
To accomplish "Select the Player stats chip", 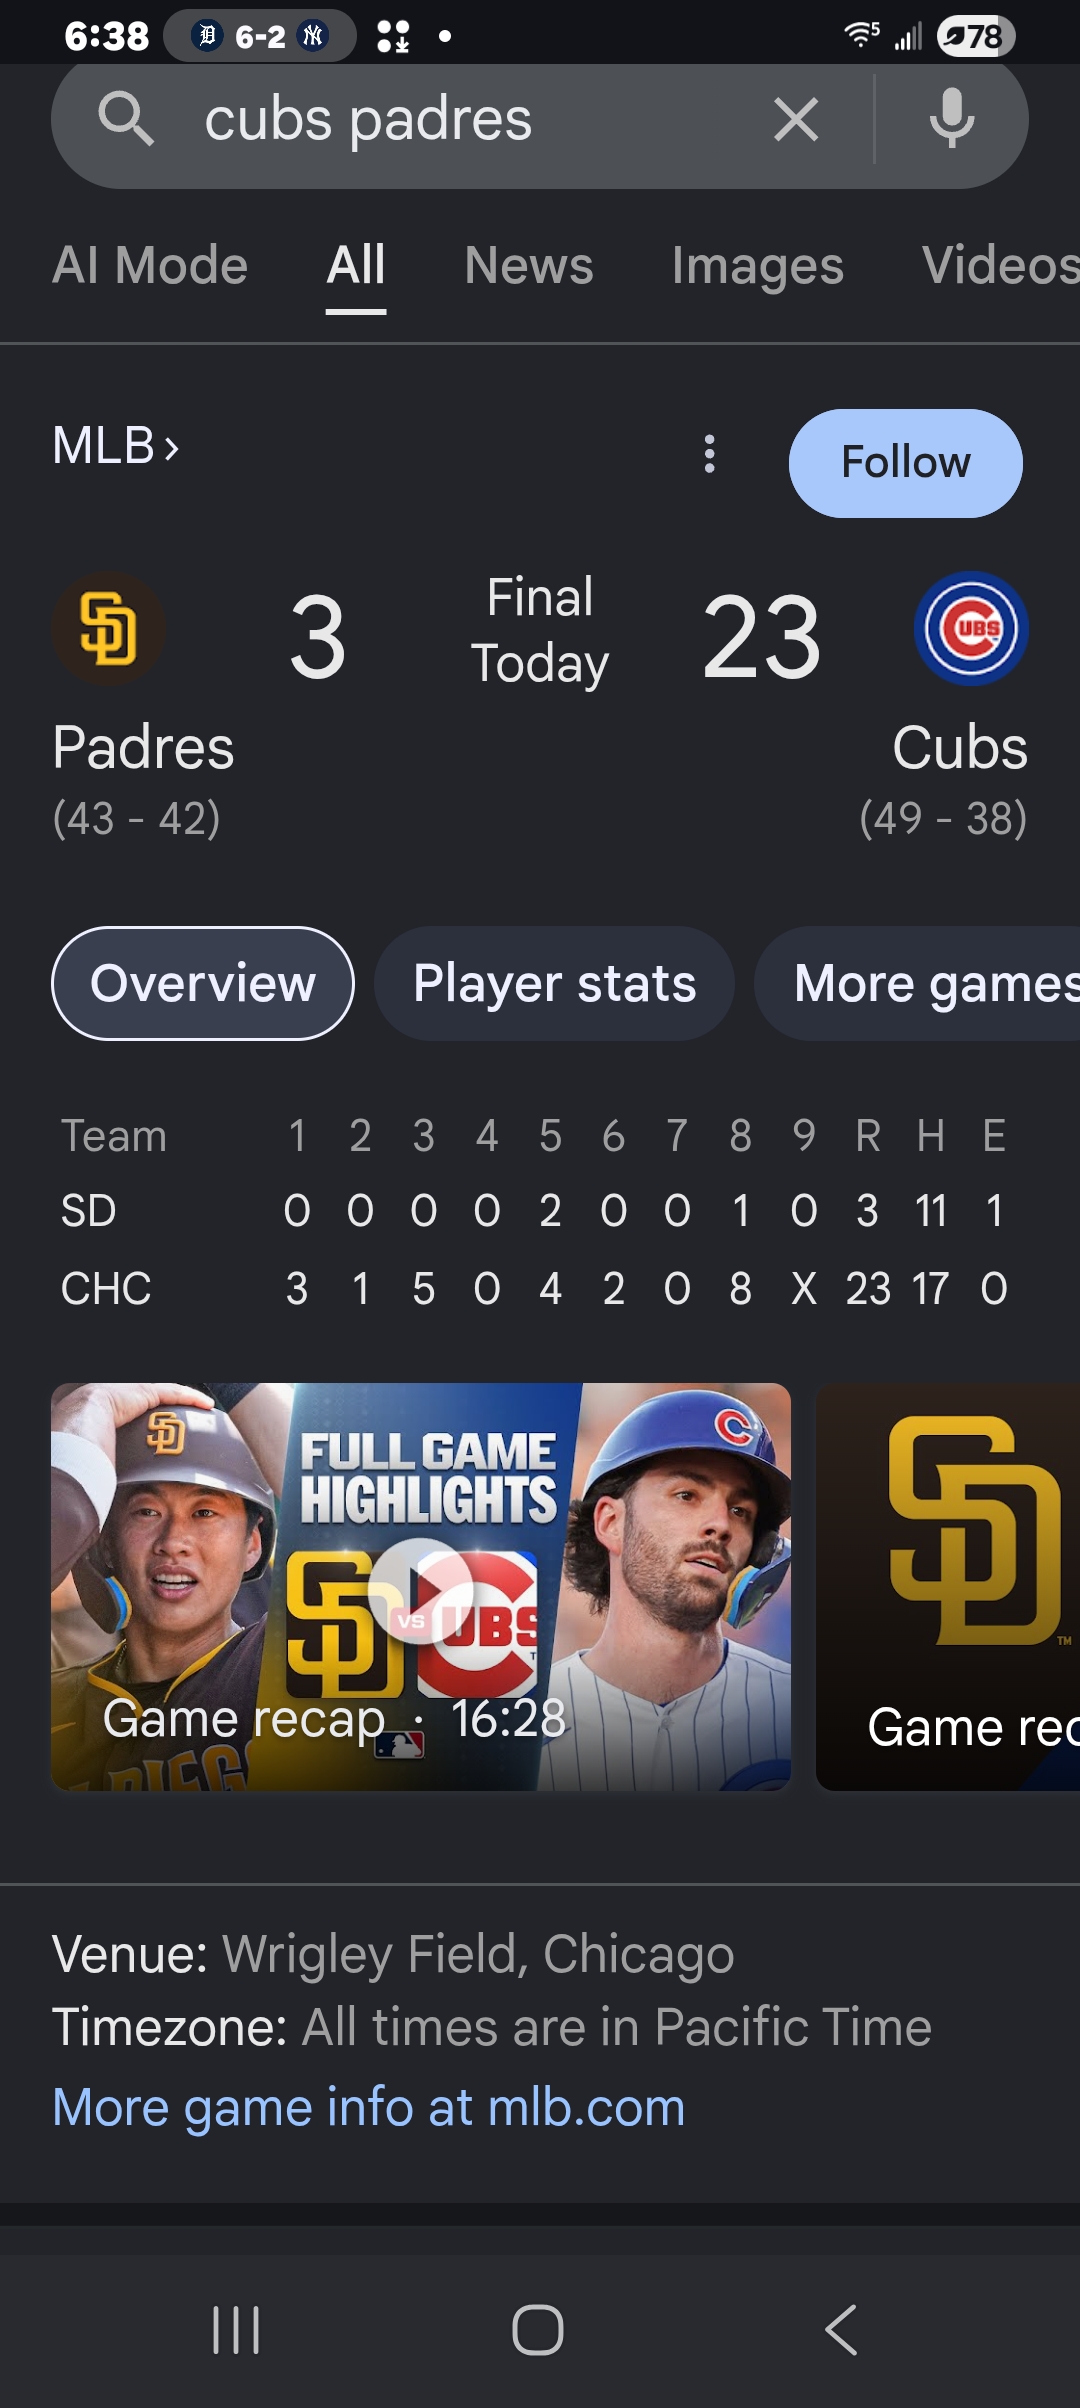I will [x=555, y=984].
